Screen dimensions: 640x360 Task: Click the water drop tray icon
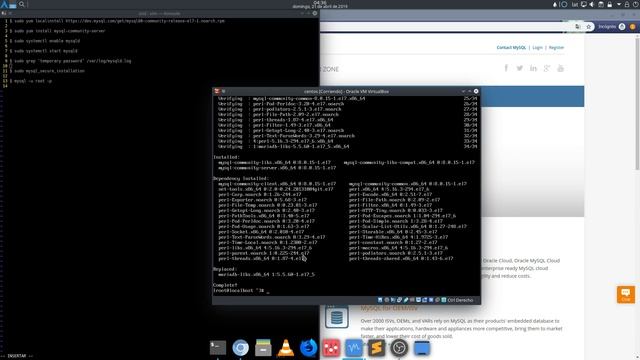(555, 4)
